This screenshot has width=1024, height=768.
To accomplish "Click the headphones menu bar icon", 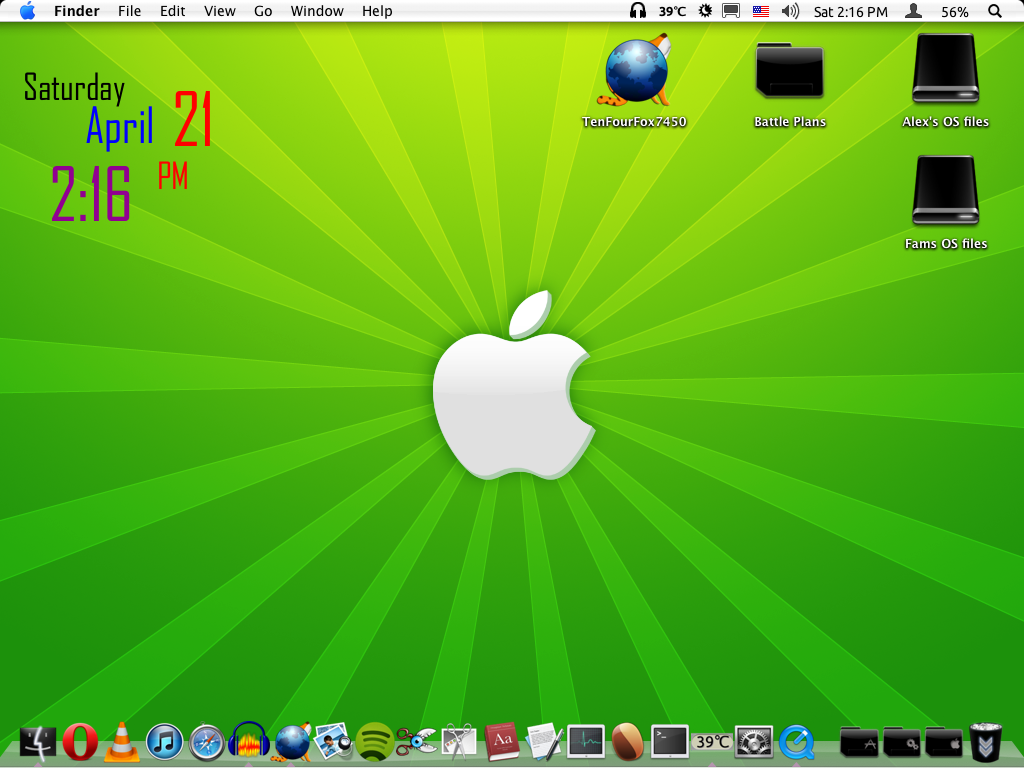I will click(637, 10).
